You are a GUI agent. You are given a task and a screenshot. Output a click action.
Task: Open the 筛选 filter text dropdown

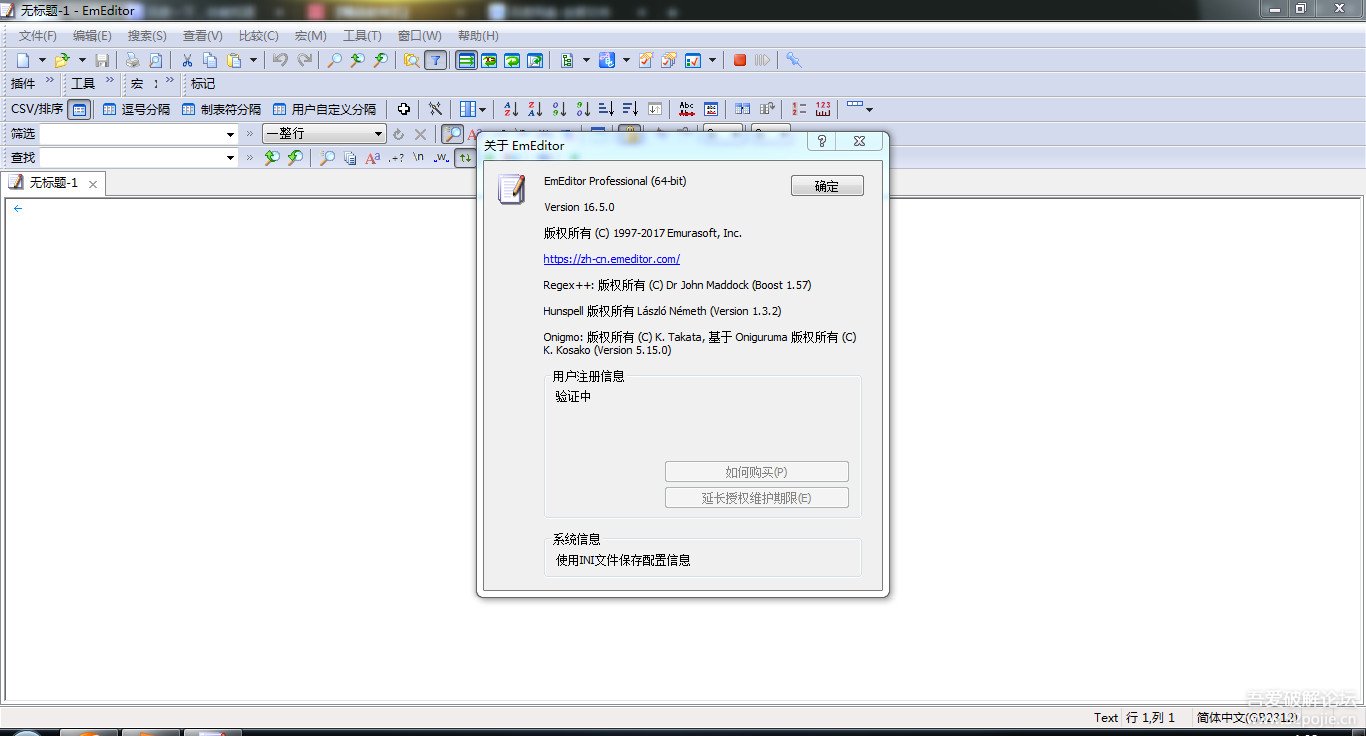pos(230,134)
